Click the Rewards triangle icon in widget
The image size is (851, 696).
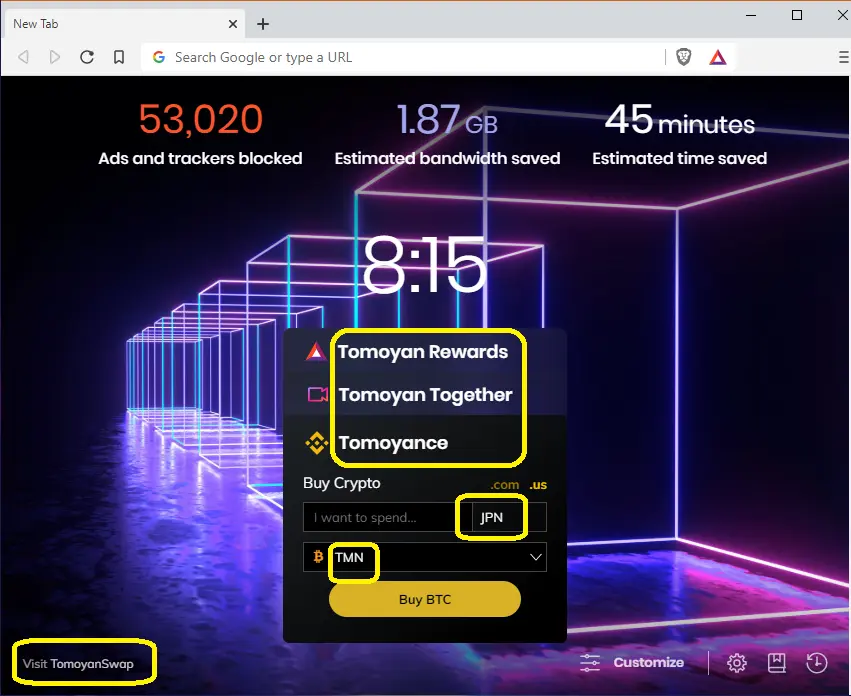point(316,352)
